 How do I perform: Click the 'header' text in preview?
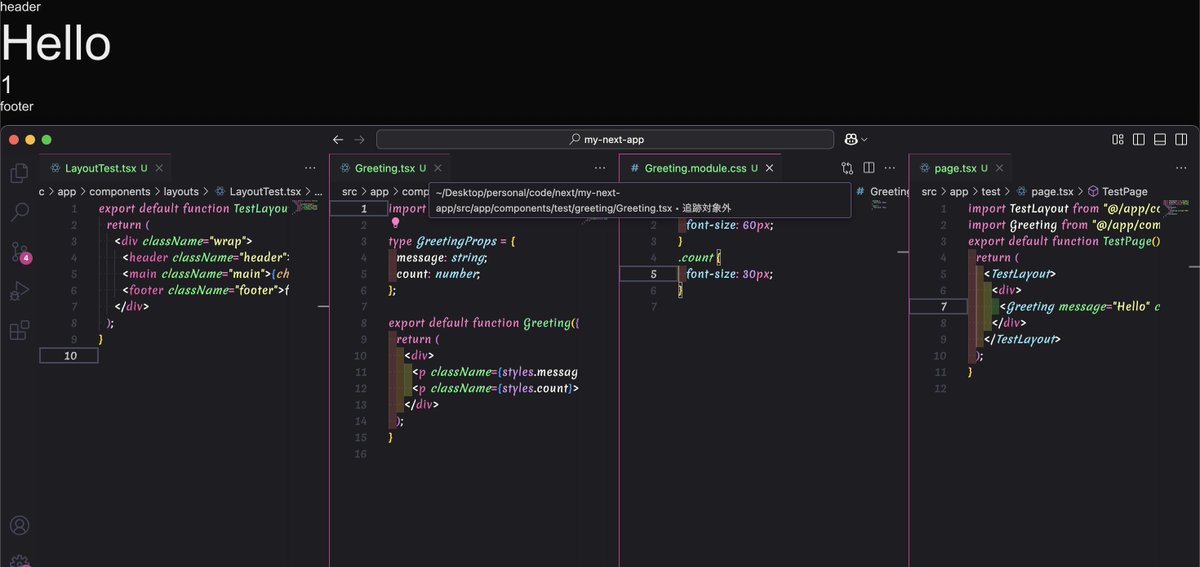pos(21,7)
